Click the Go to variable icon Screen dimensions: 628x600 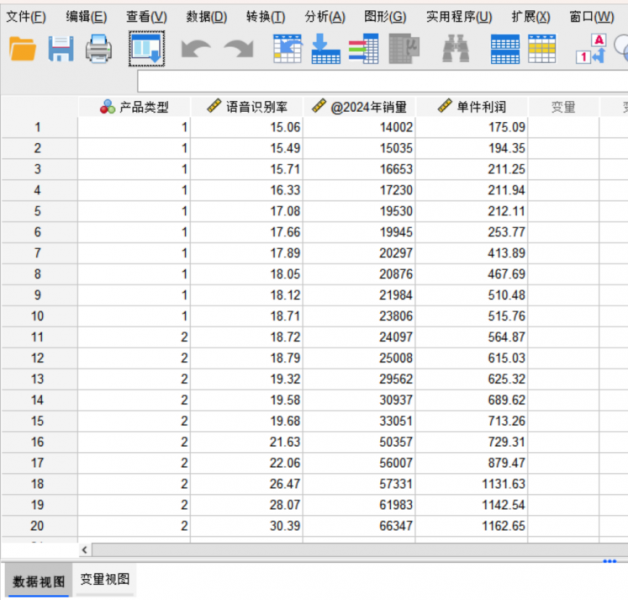pos(326,49)
